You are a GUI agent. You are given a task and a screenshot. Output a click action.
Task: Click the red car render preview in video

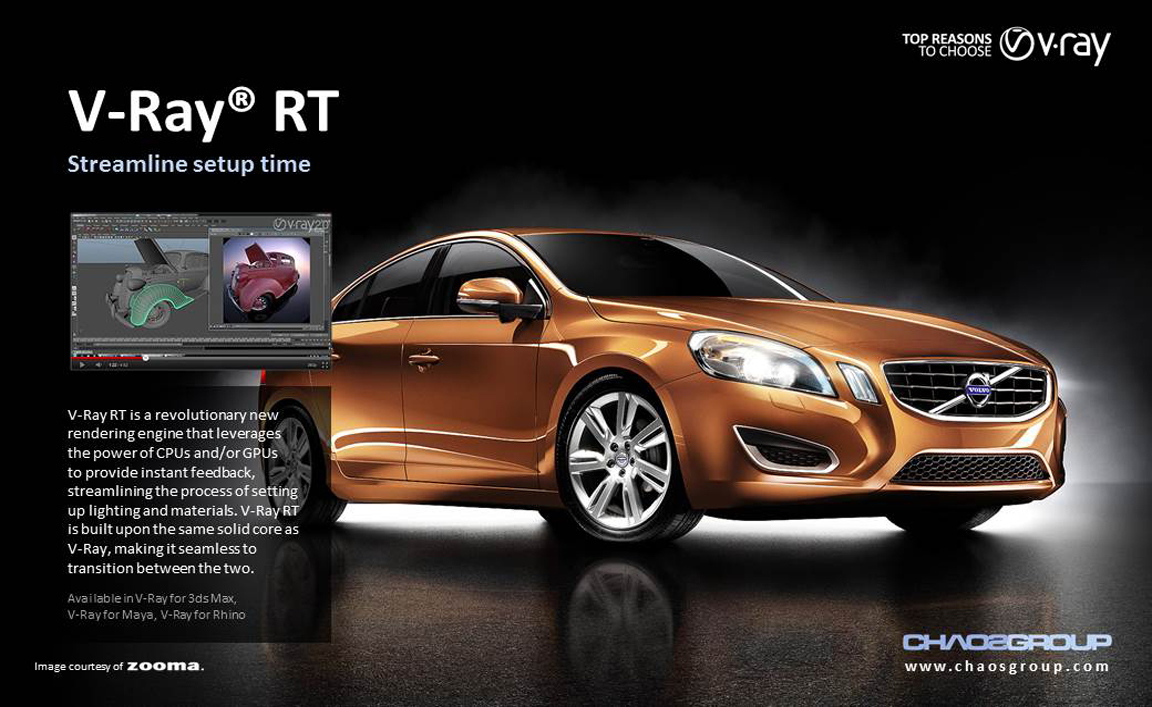pos(267,279)
